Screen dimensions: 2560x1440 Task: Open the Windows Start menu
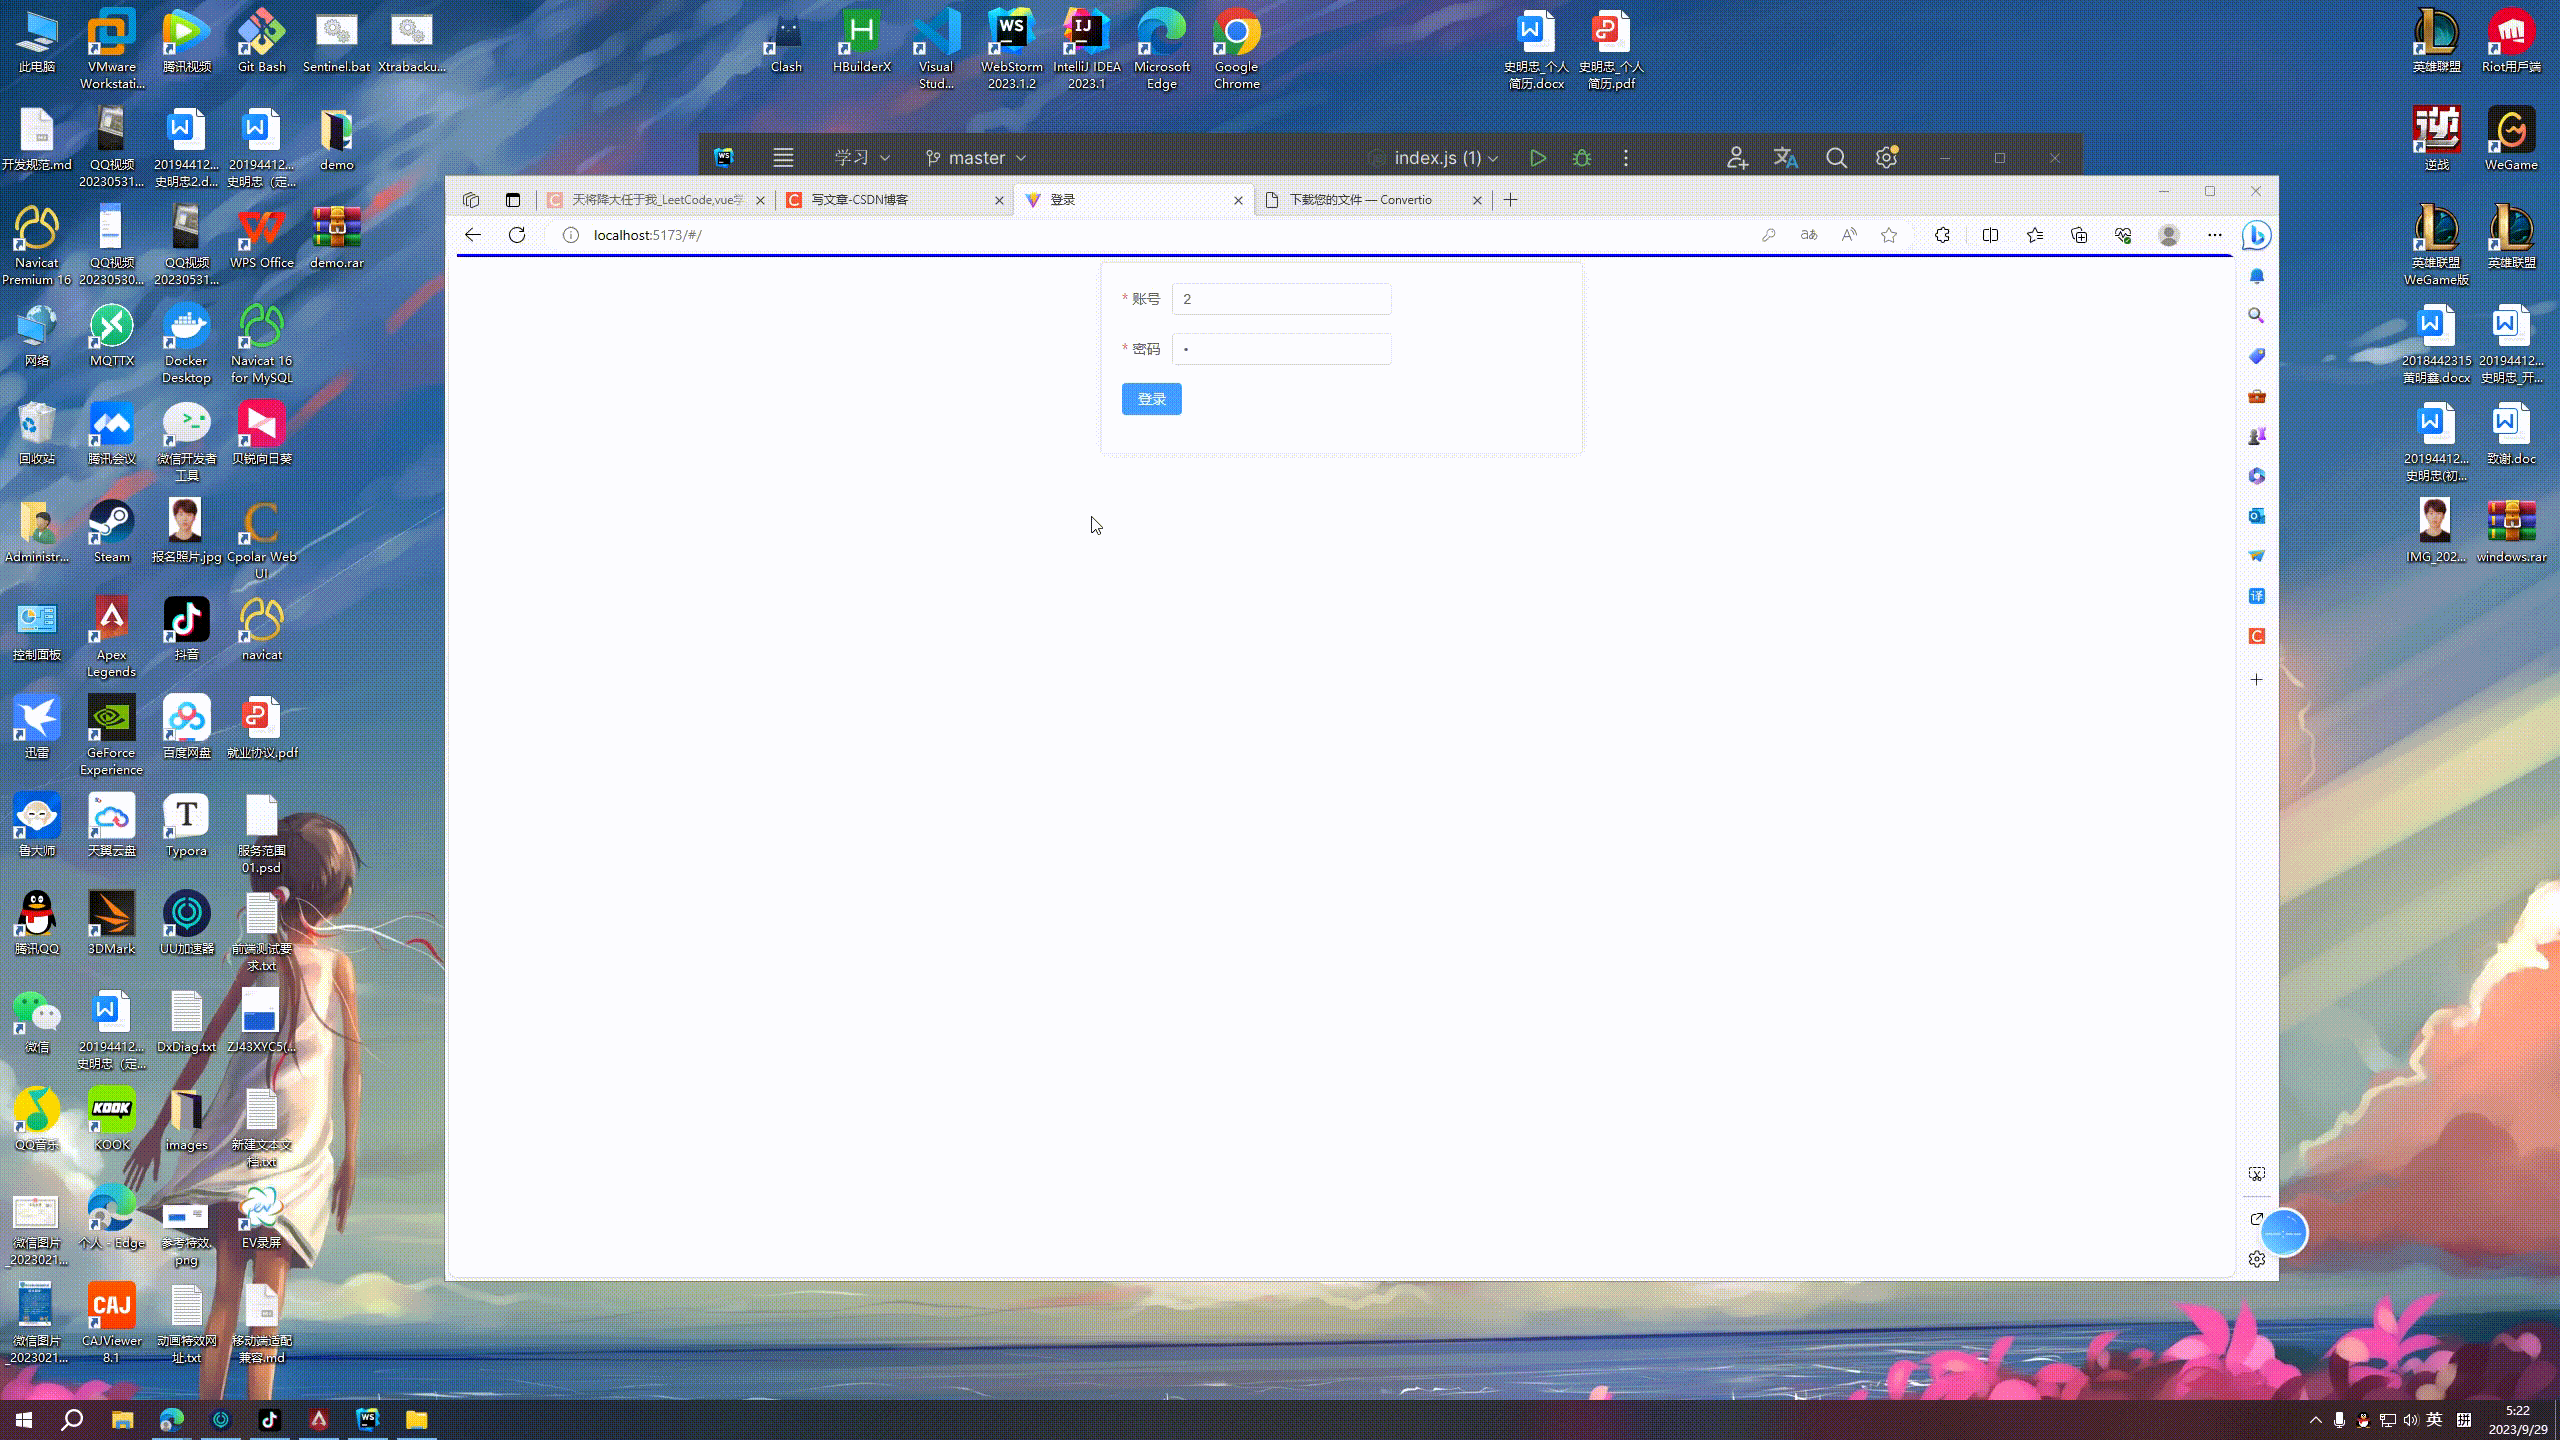click(24, 1420)
